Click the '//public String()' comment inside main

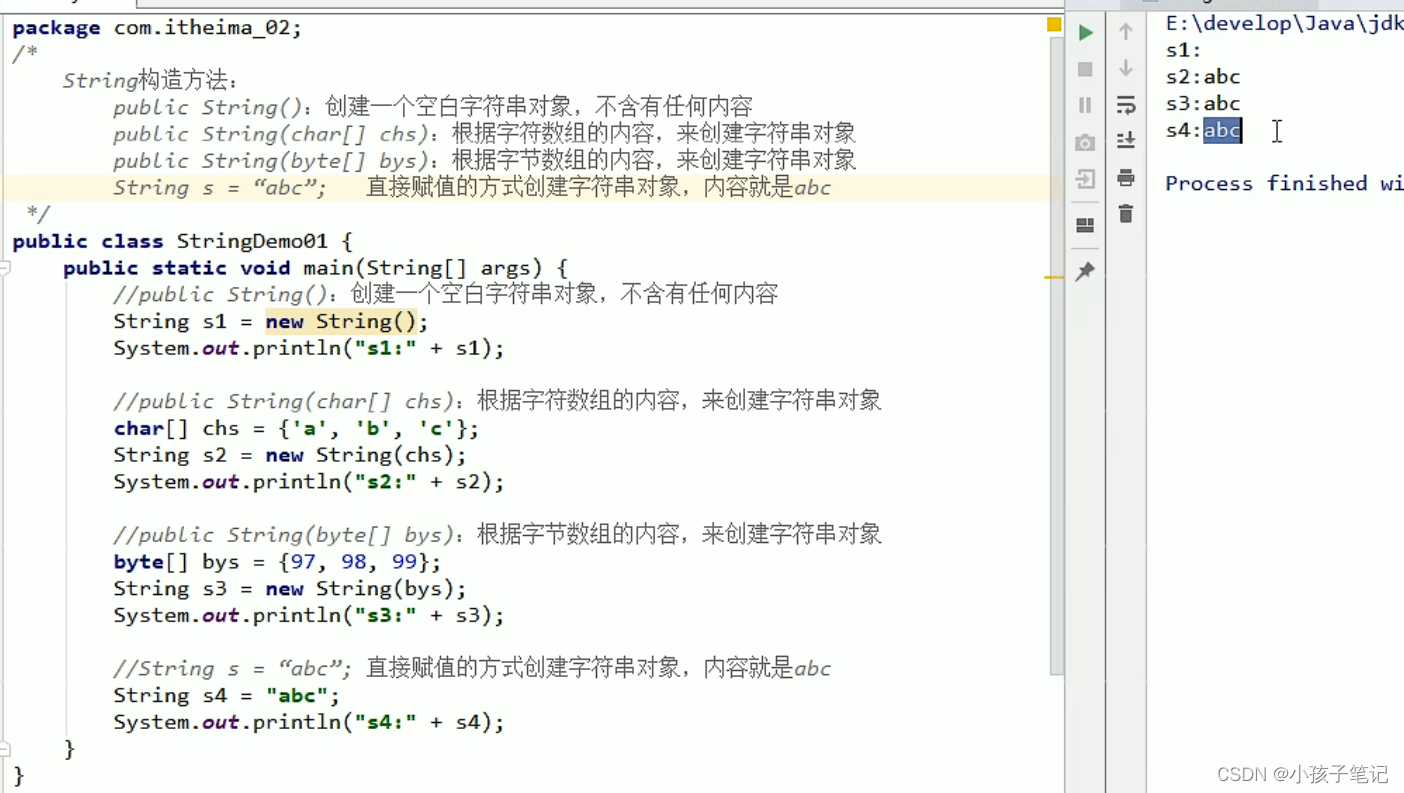(220, 294)
